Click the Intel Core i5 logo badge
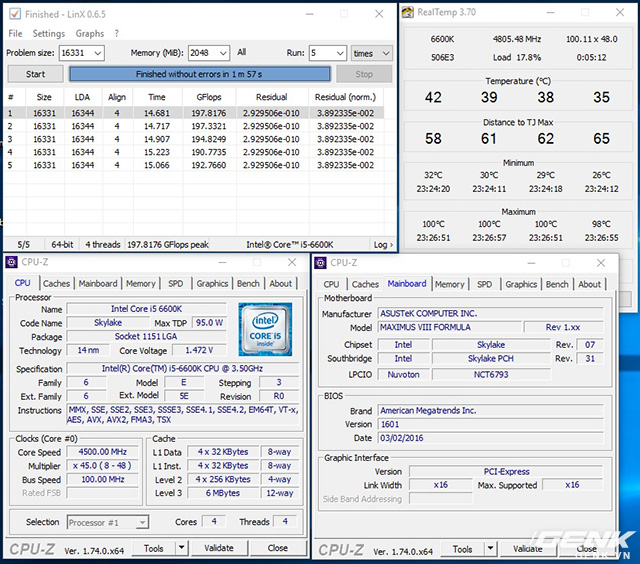The height and width of the screenshot is (564, 640). click(265, 328)
